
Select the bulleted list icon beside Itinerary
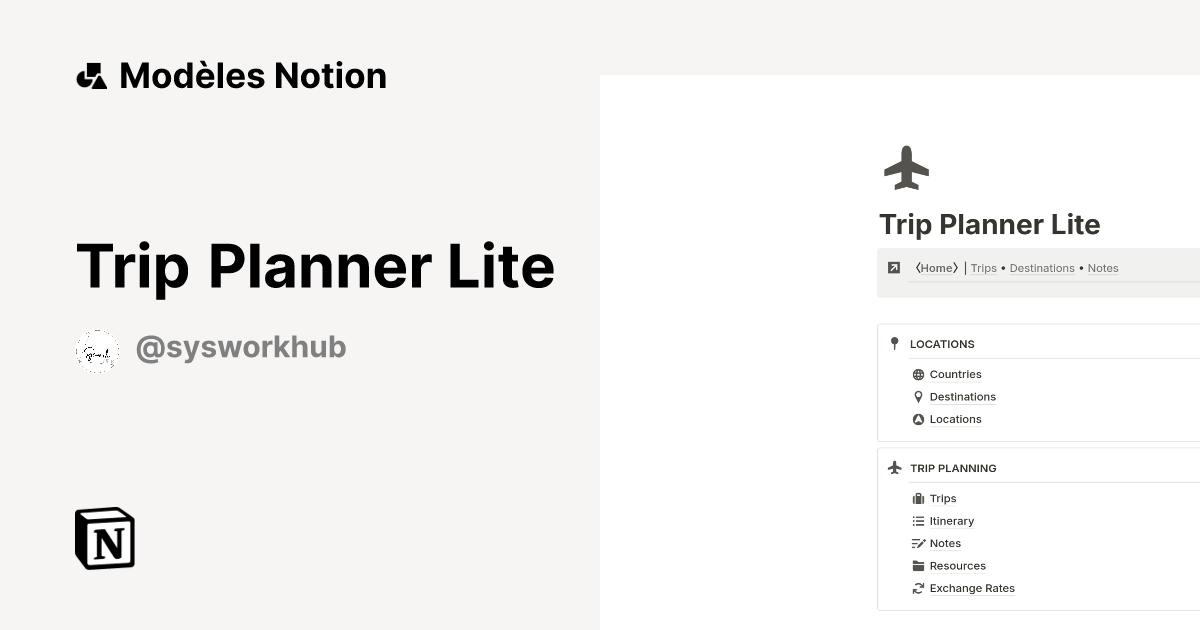(x=918, y=521)
